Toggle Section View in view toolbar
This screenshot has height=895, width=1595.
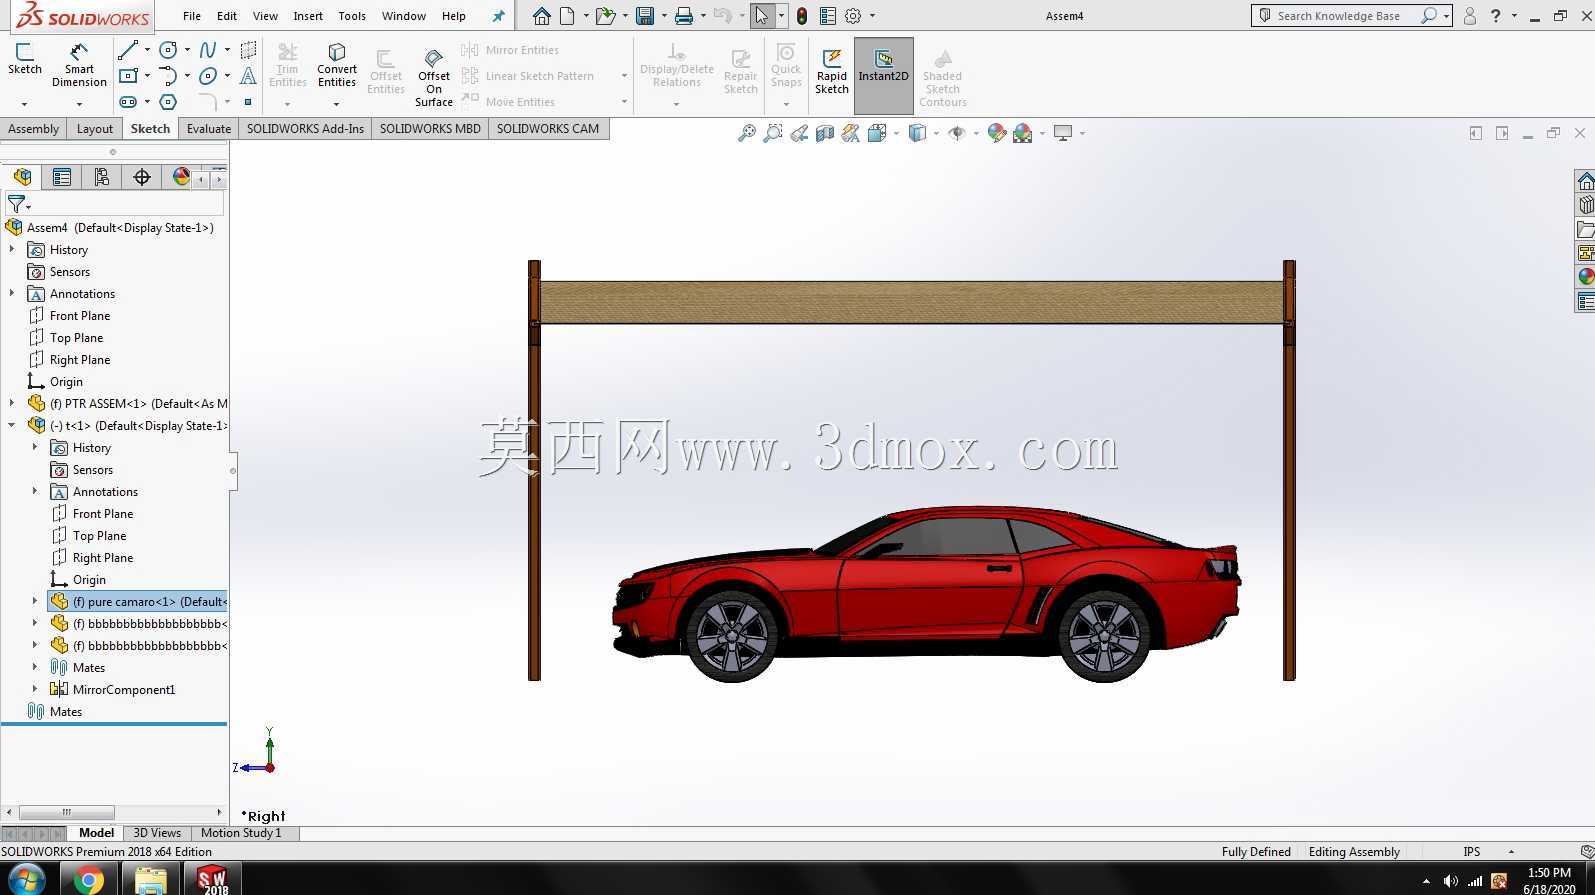(824, 133)
